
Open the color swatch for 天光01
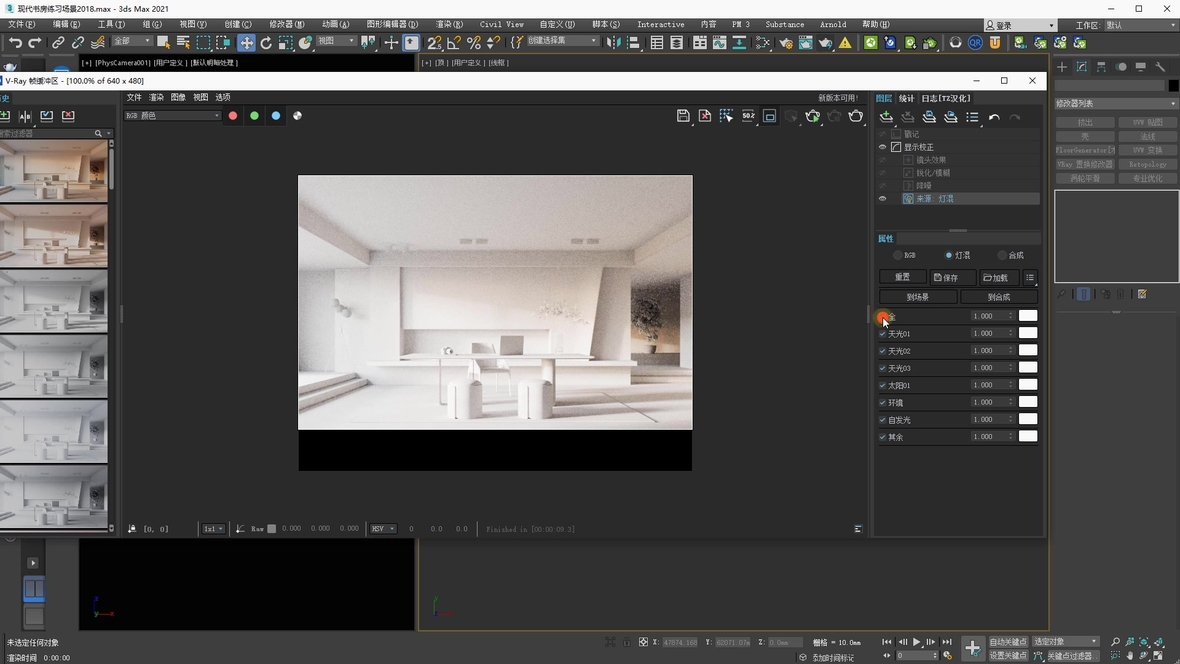pyautogui.click(x=1028, y=333)
